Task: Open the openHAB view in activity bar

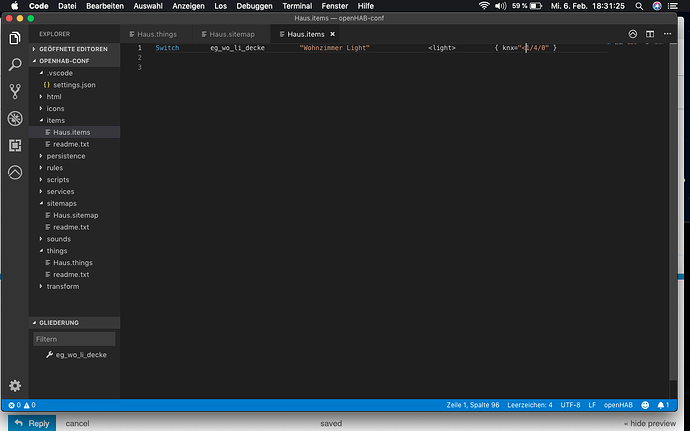Action: point(15,172)
